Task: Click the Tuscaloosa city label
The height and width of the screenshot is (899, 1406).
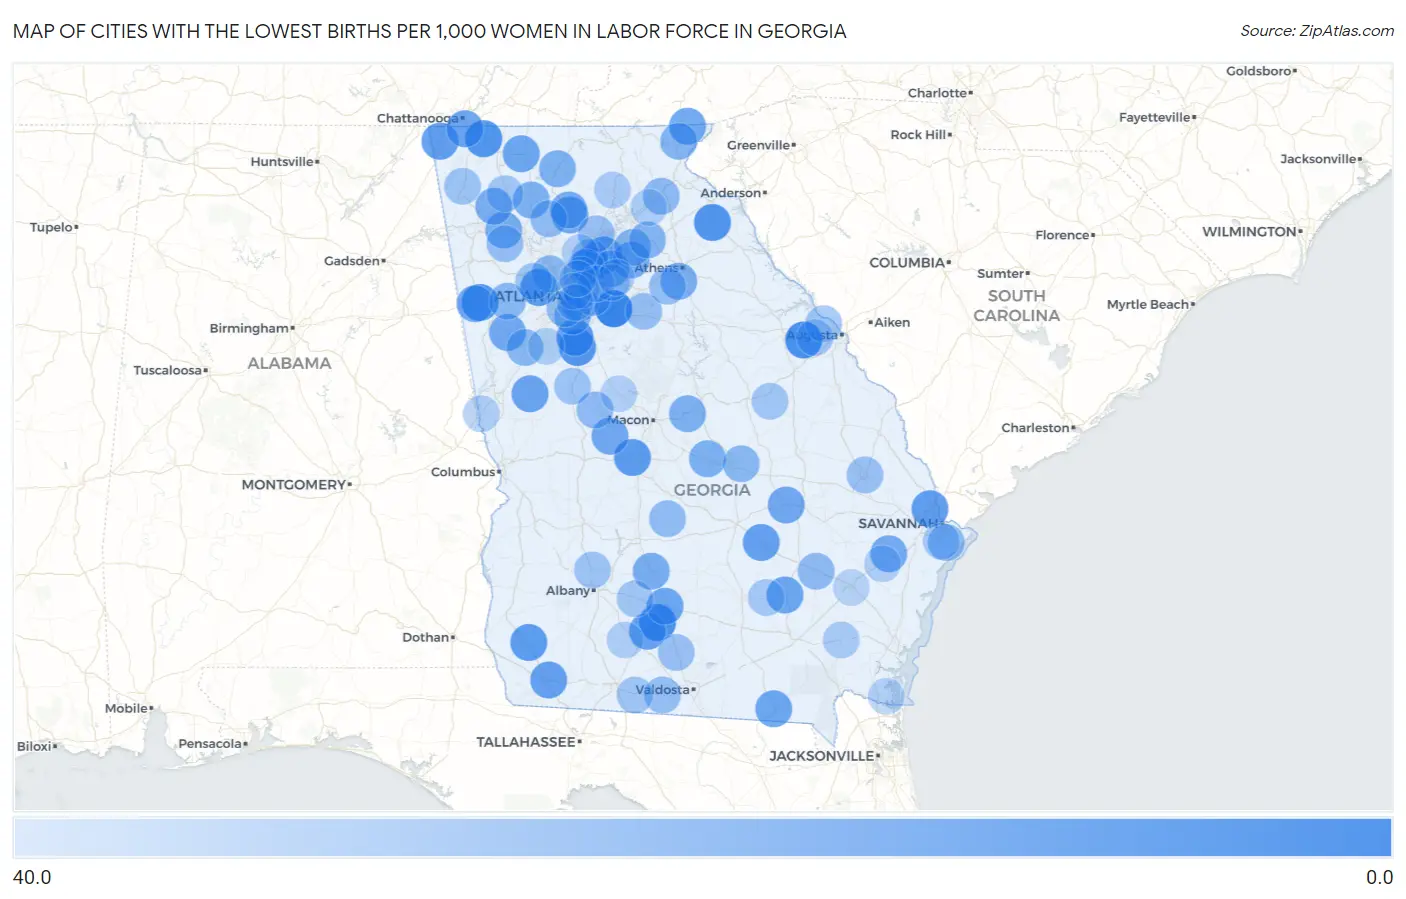Action: (168, 370)
